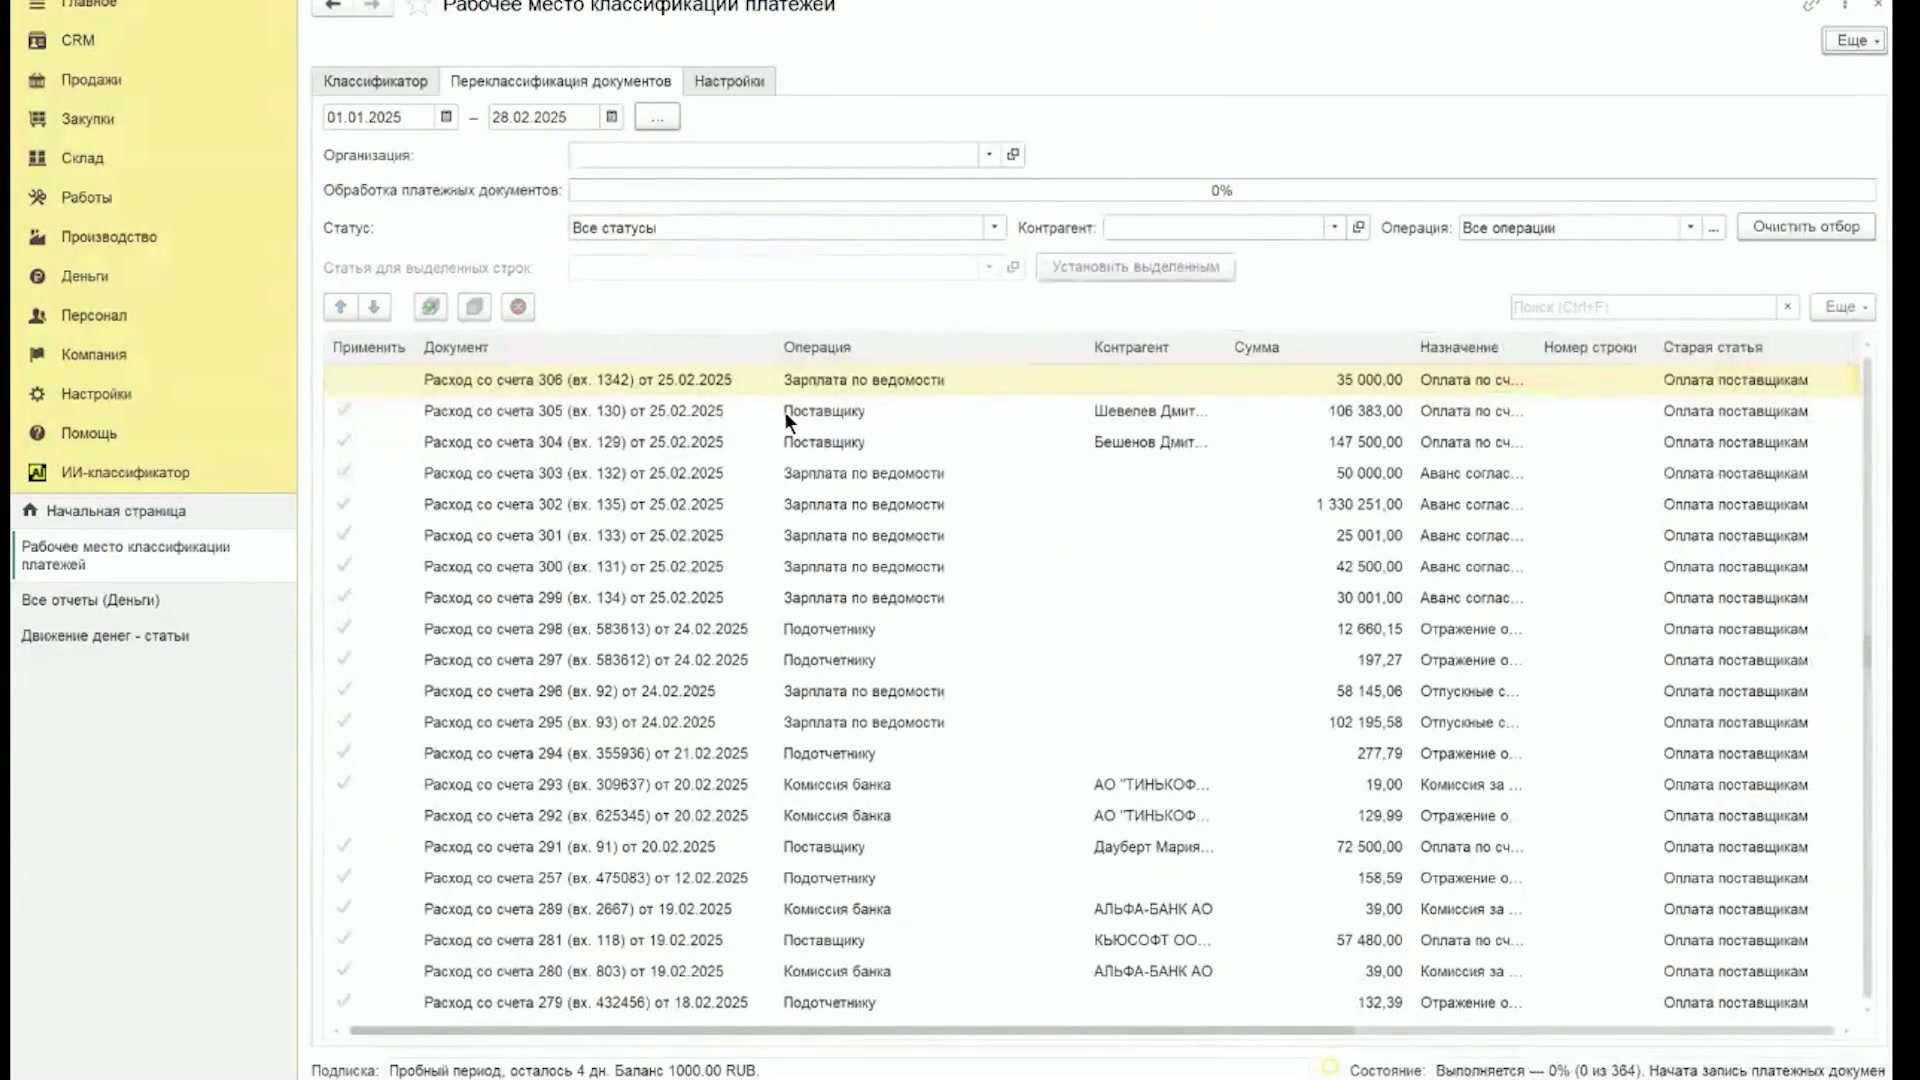
Task: Click the uncheck-all gray toolbar icon
Action: point(475,307)
